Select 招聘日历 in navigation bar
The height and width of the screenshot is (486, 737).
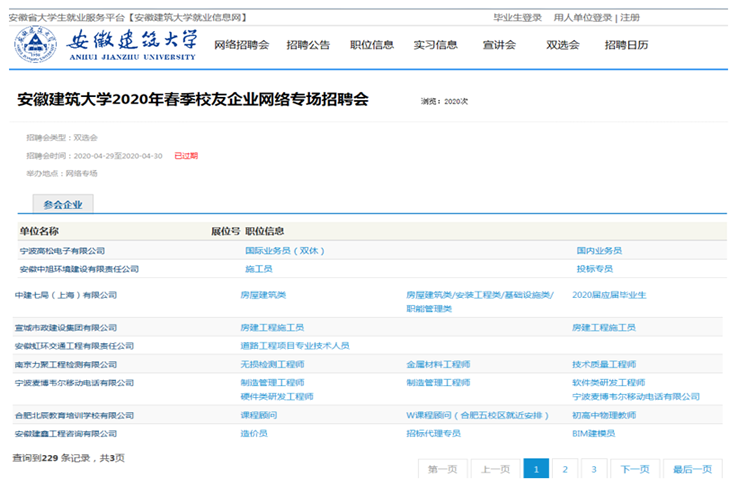pos(626,45)
